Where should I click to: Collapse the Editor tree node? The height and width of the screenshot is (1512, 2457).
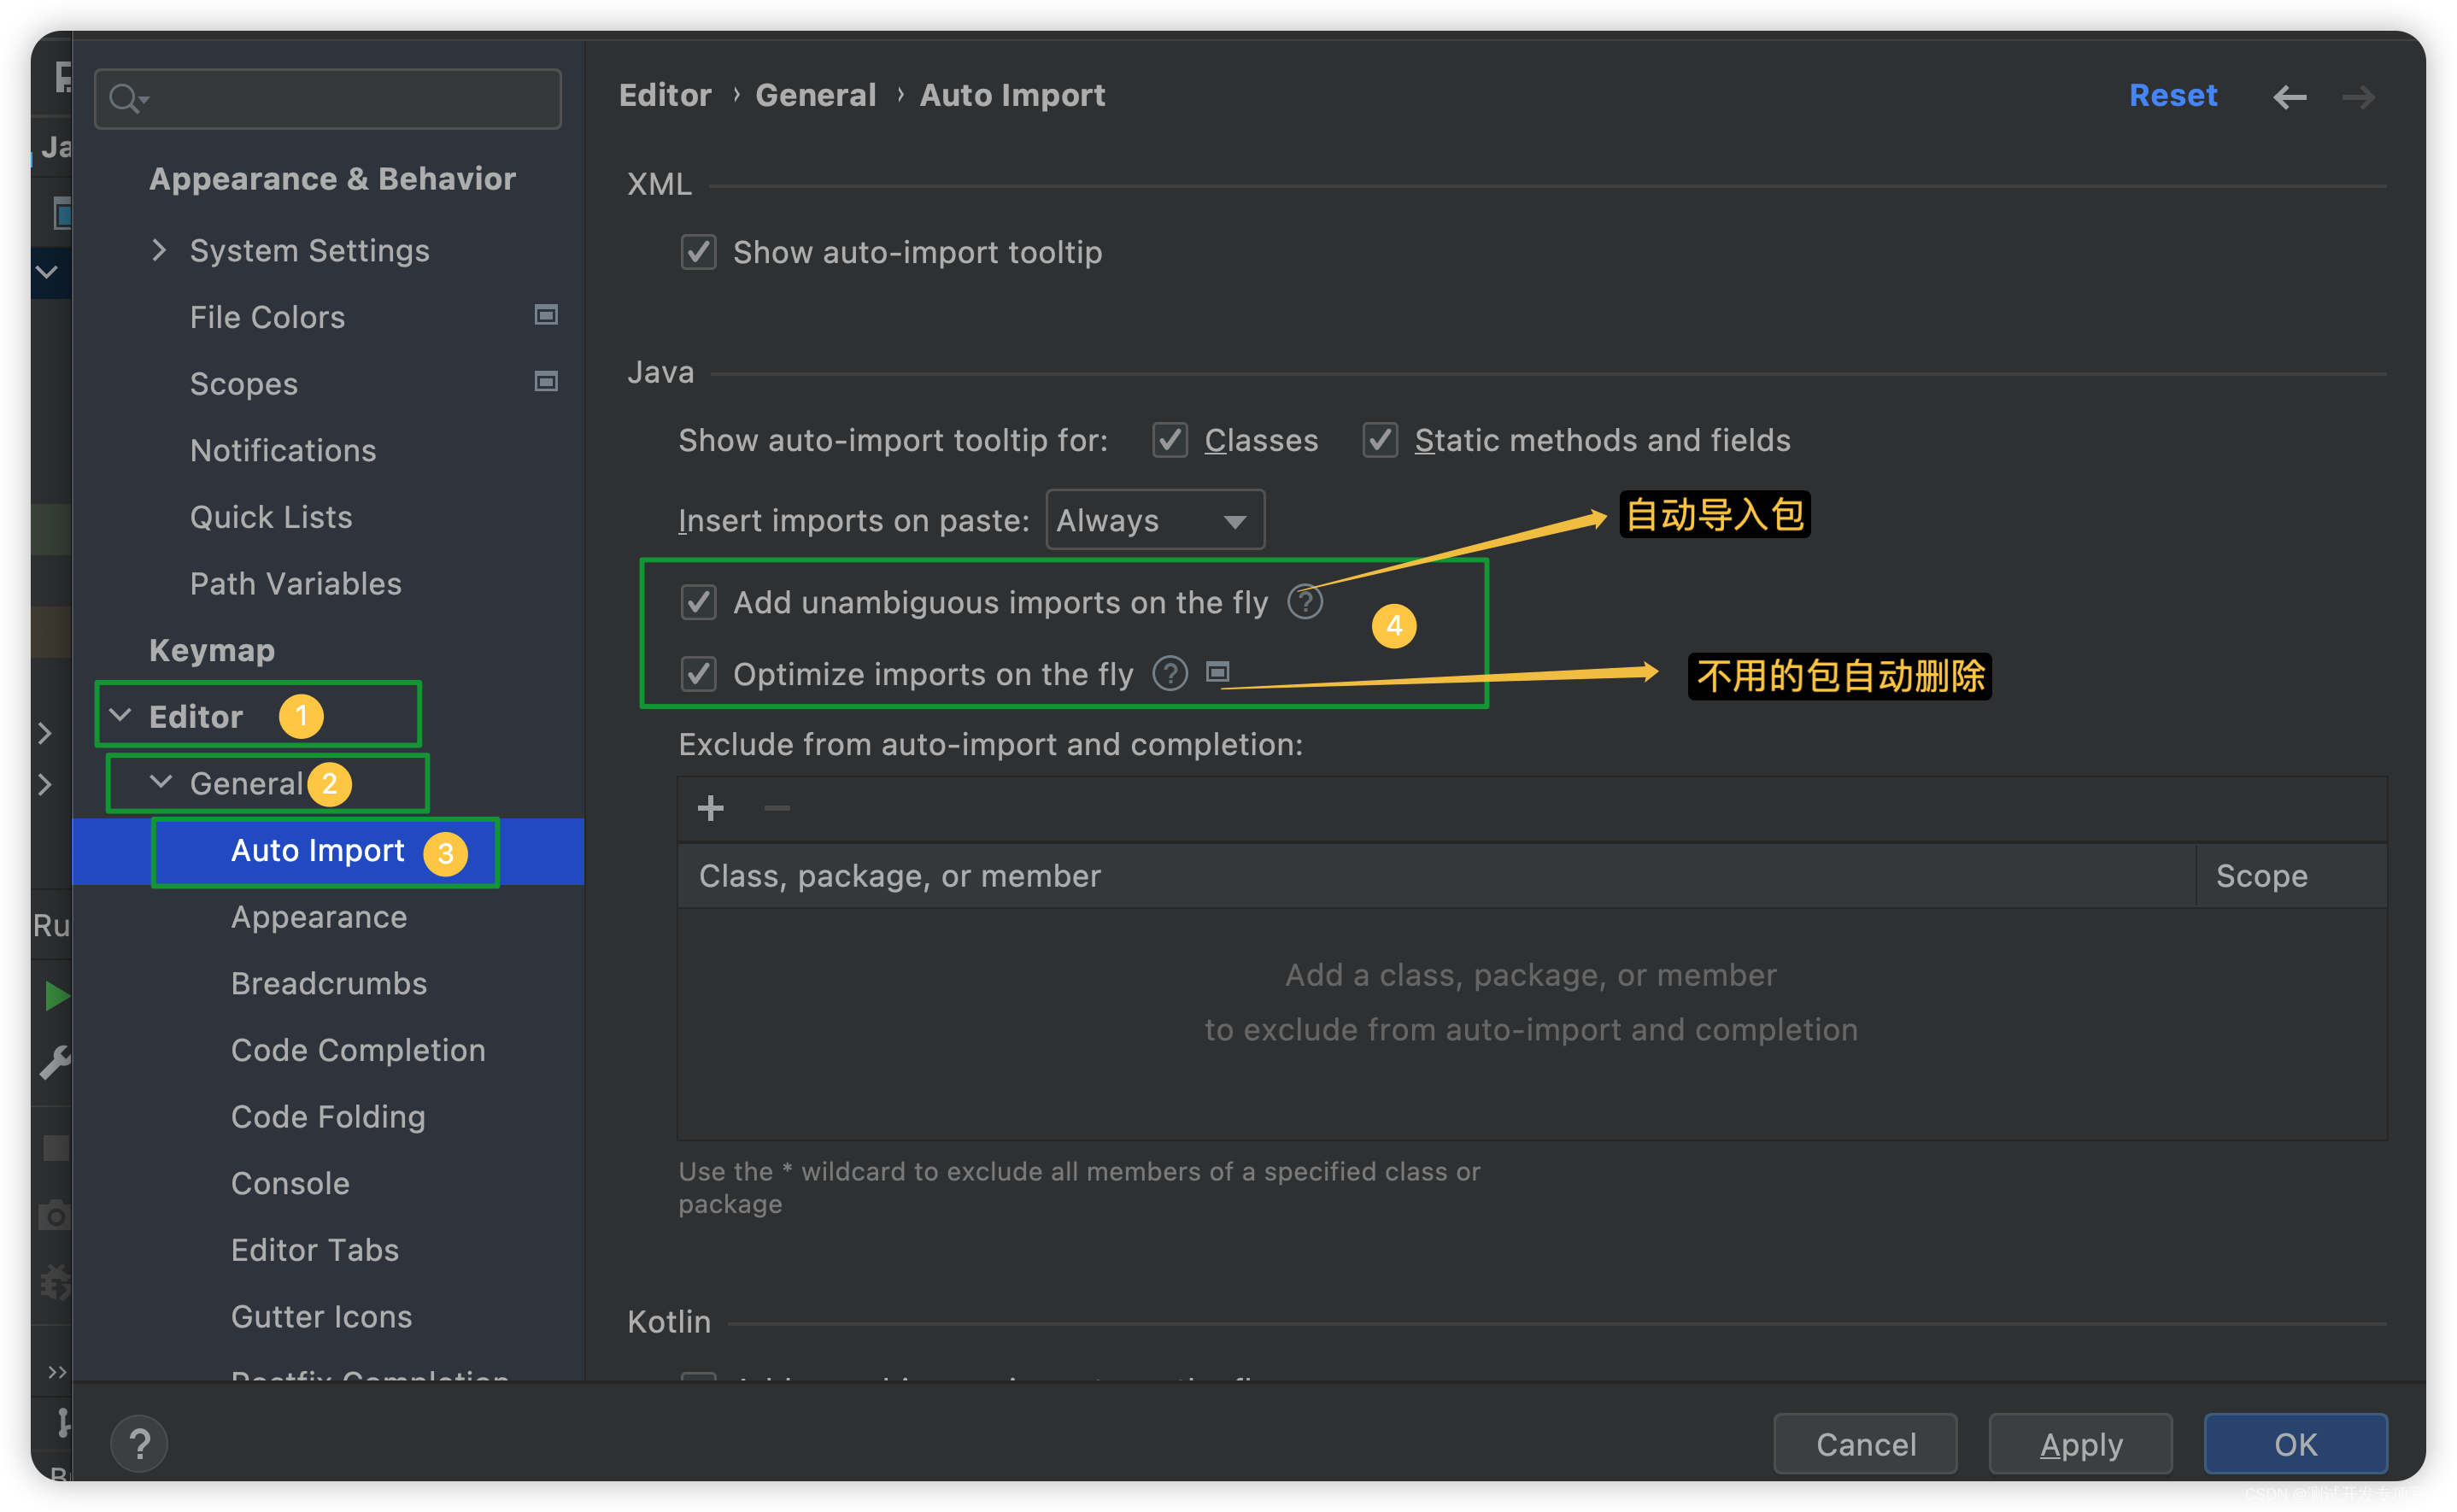[120, 715]
